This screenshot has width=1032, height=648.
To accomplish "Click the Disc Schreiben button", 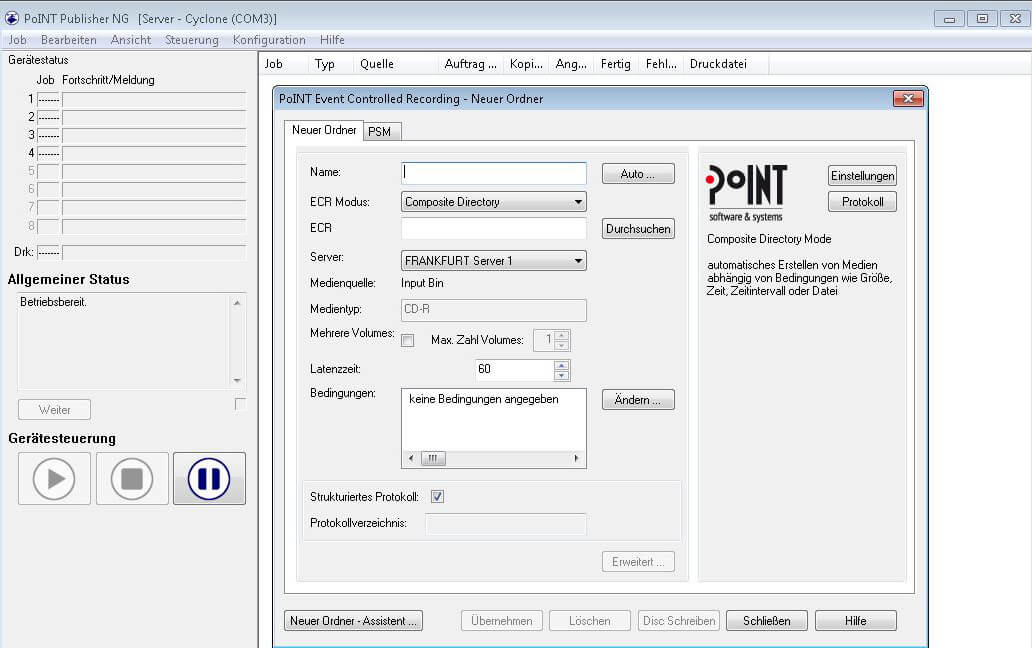I will [x=679, y=620].
